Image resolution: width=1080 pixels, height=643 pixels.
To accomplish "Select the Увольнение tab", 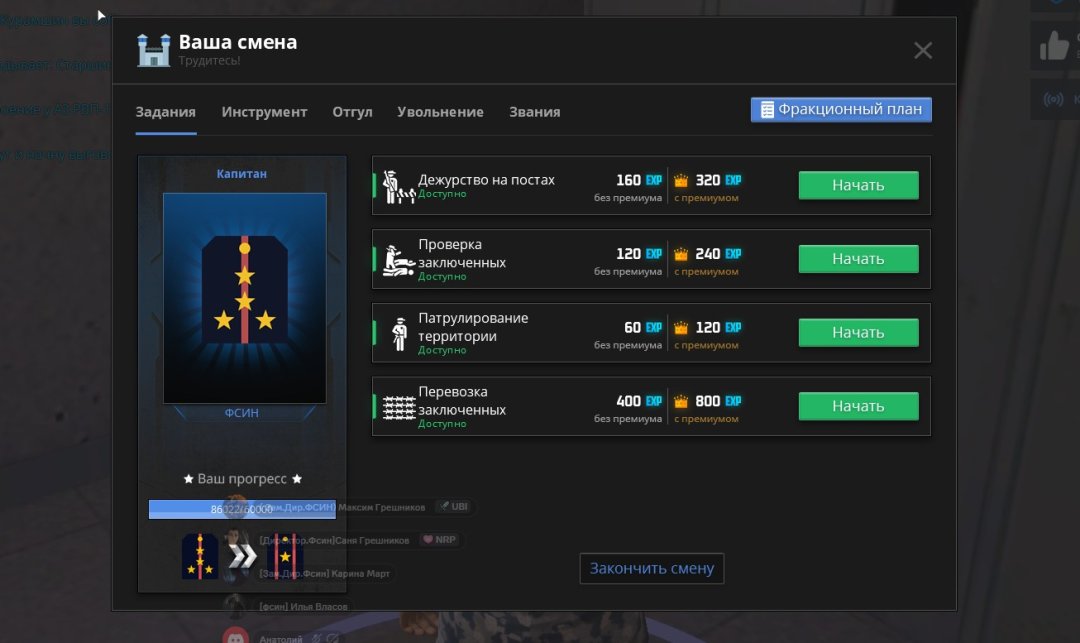I will pyautogui.click(x=440, y=112).
